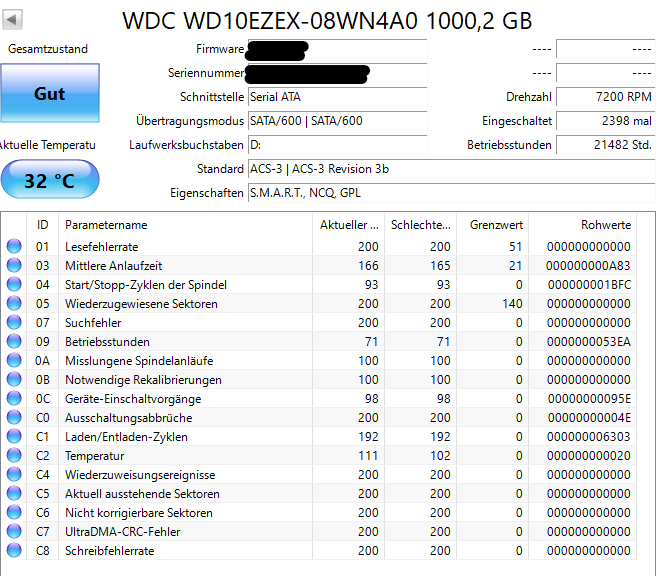This screenshot has height=576, width=660.
Task: Click status orb for Nicht korrigierbare Sektoren
Action: (x=14, y=512)
